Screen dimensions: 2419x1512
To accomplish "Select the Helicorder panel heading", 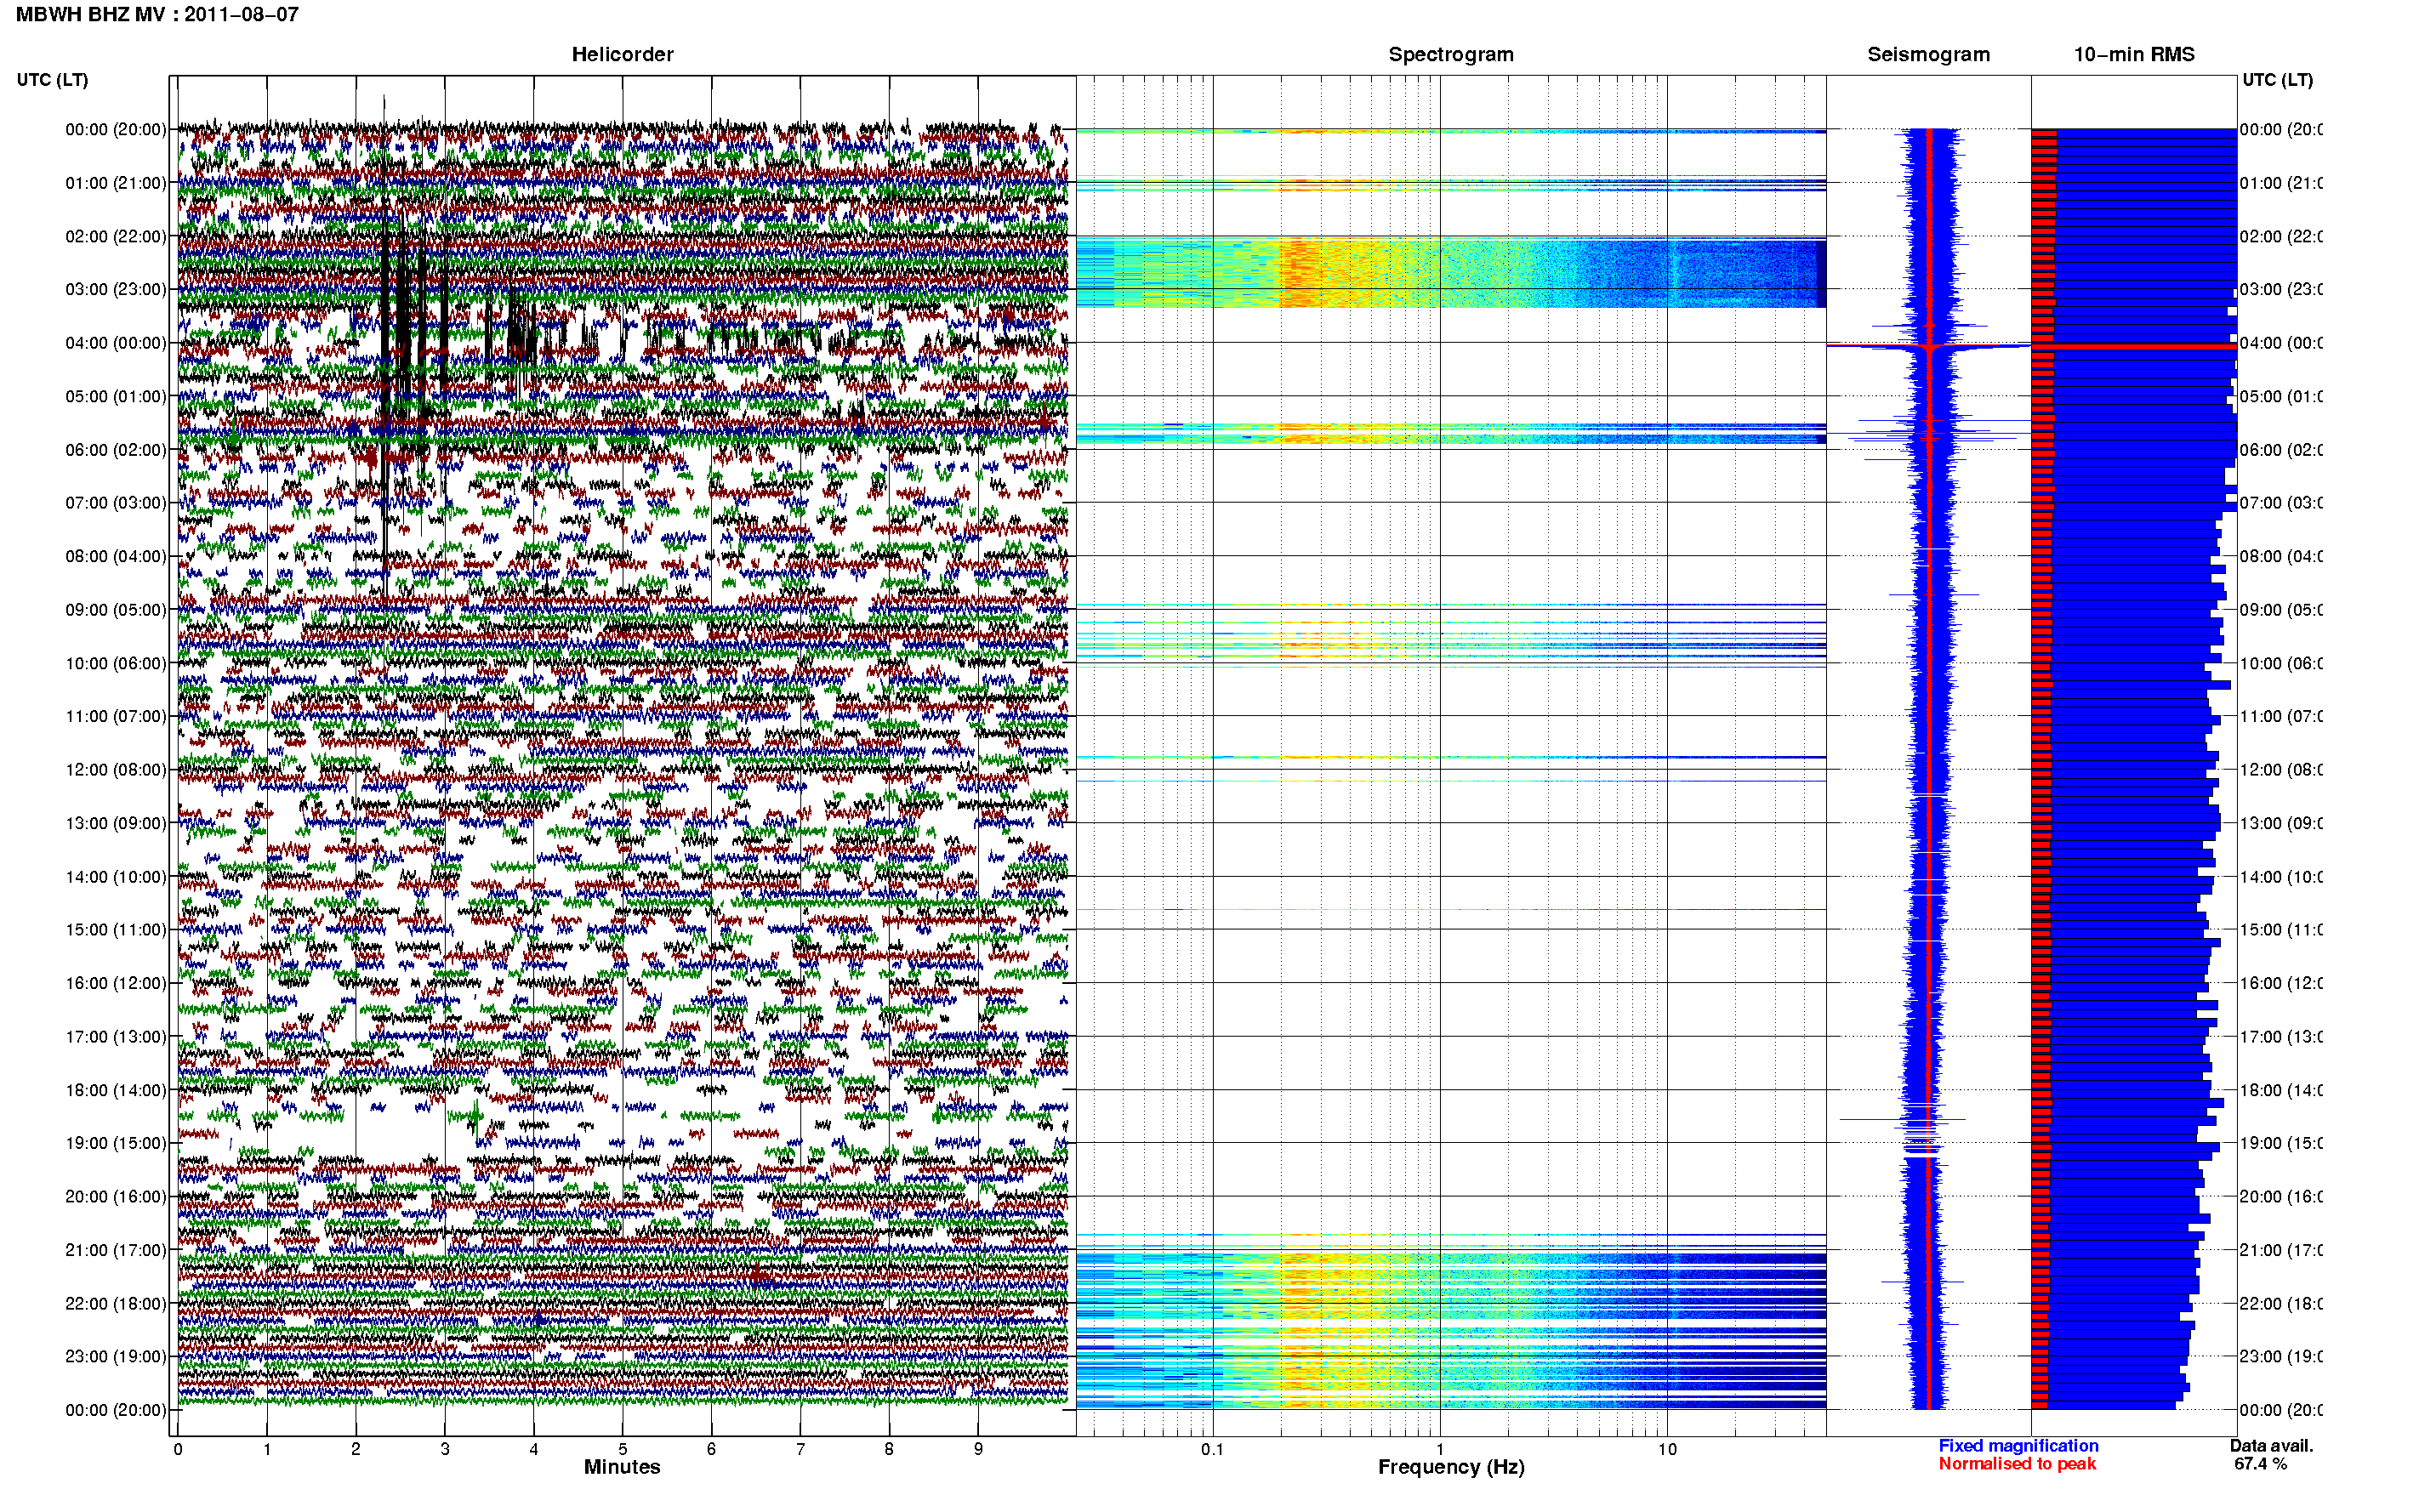I will pos(622,54).
